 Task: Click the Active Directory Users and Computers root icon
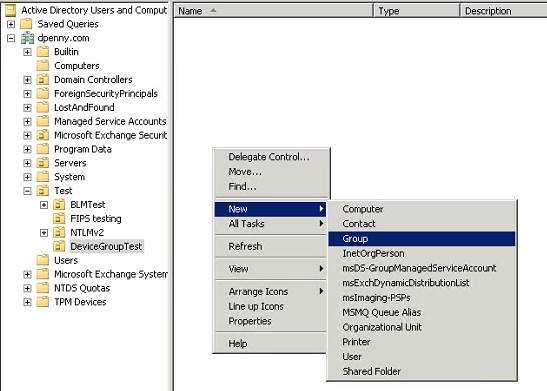point(10,10)
